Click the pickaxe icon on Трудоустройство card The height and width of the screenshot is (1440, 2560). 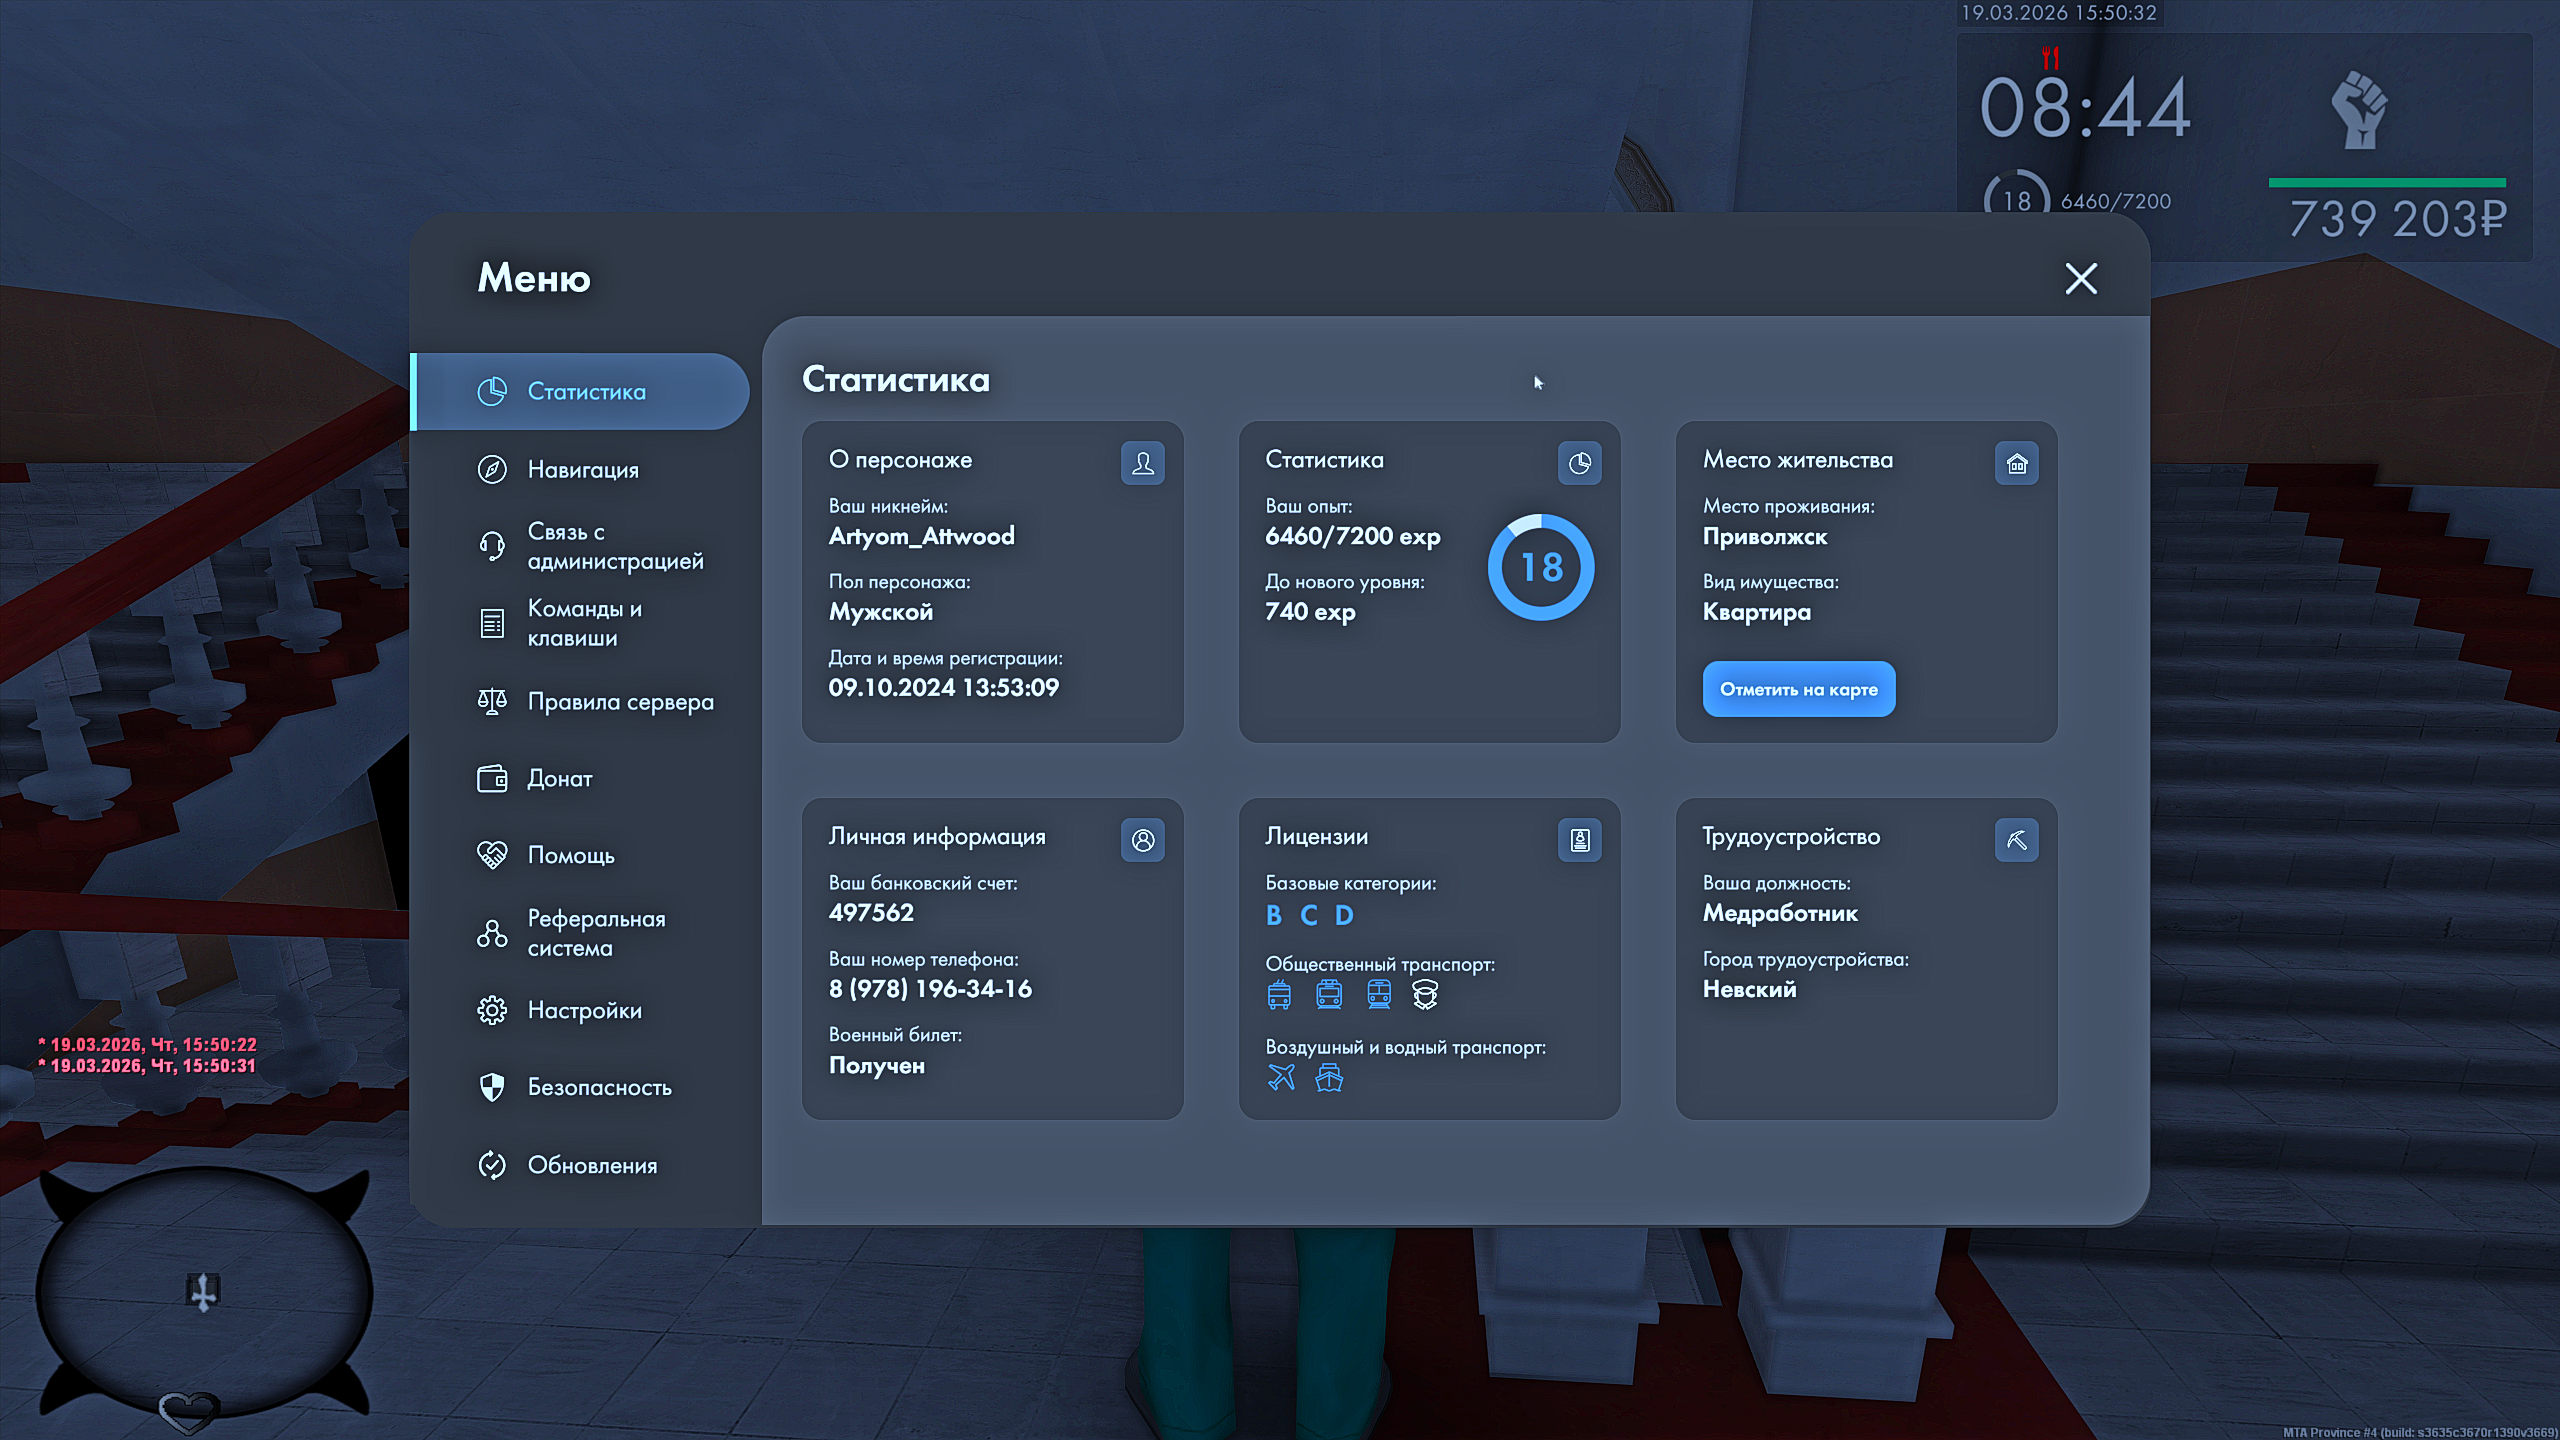2016,840
